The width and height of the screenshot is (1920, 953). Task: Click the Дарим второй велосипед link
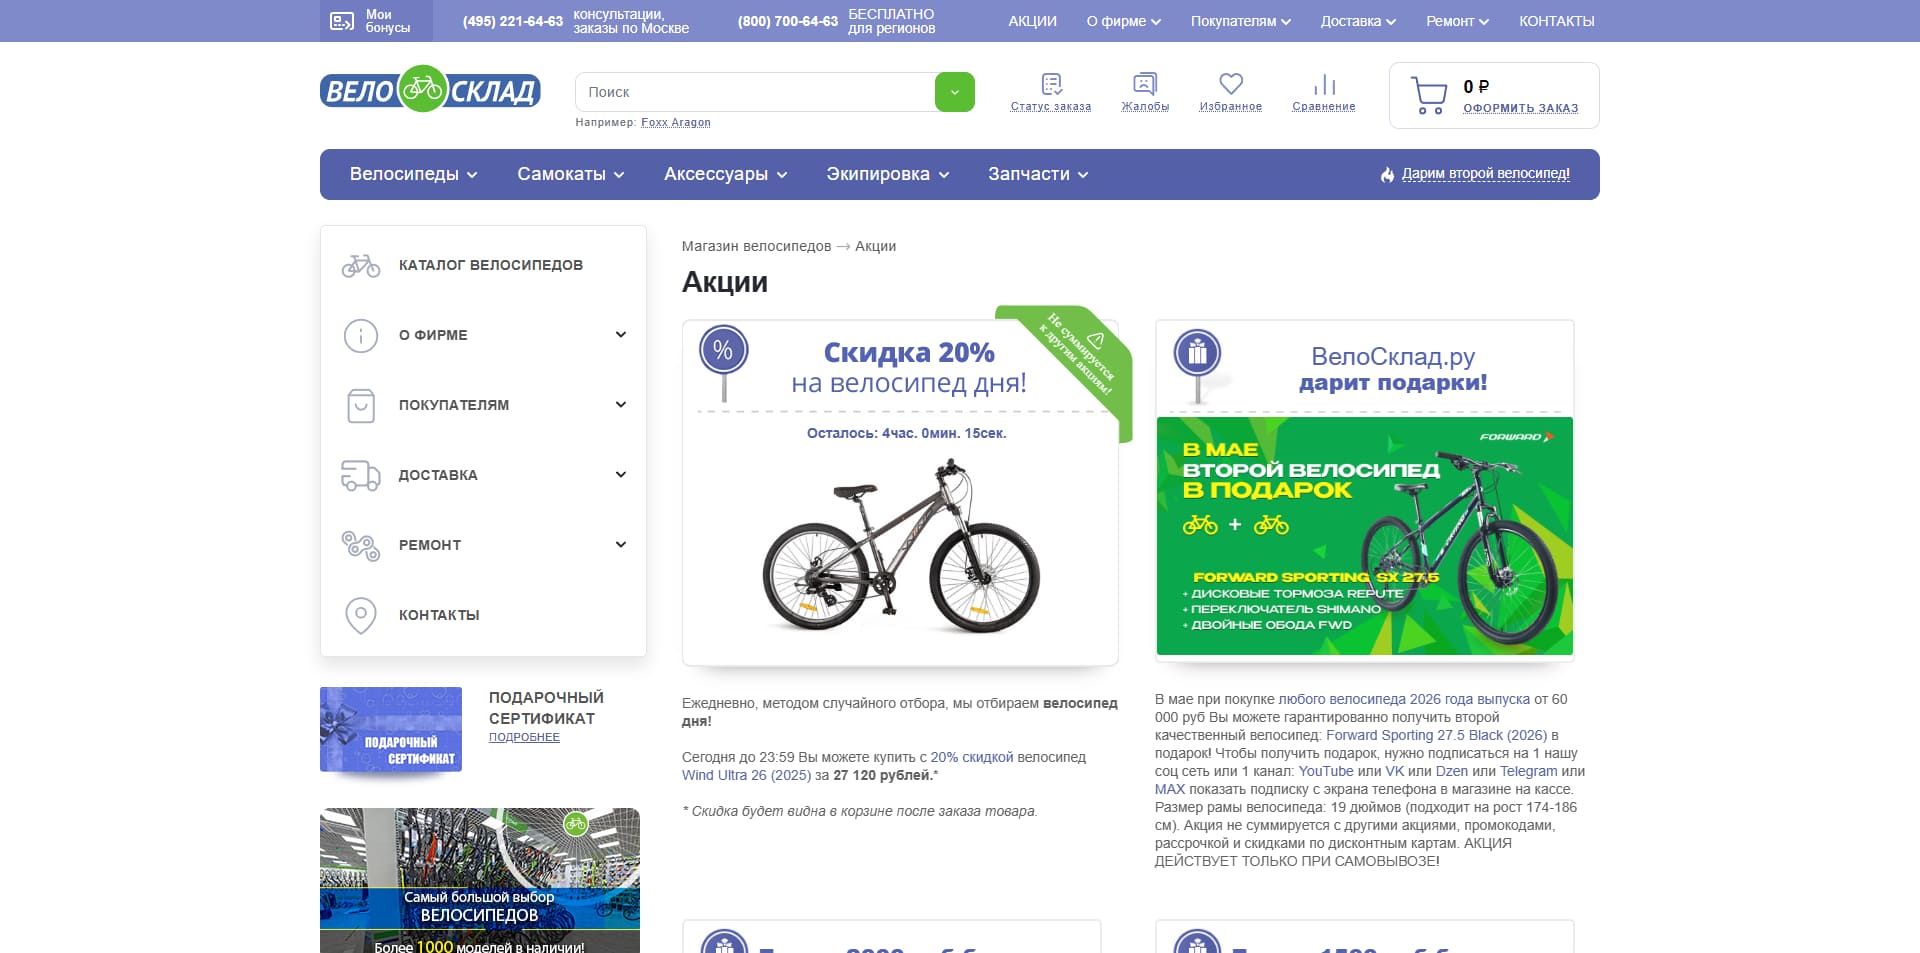[1485, 174]
